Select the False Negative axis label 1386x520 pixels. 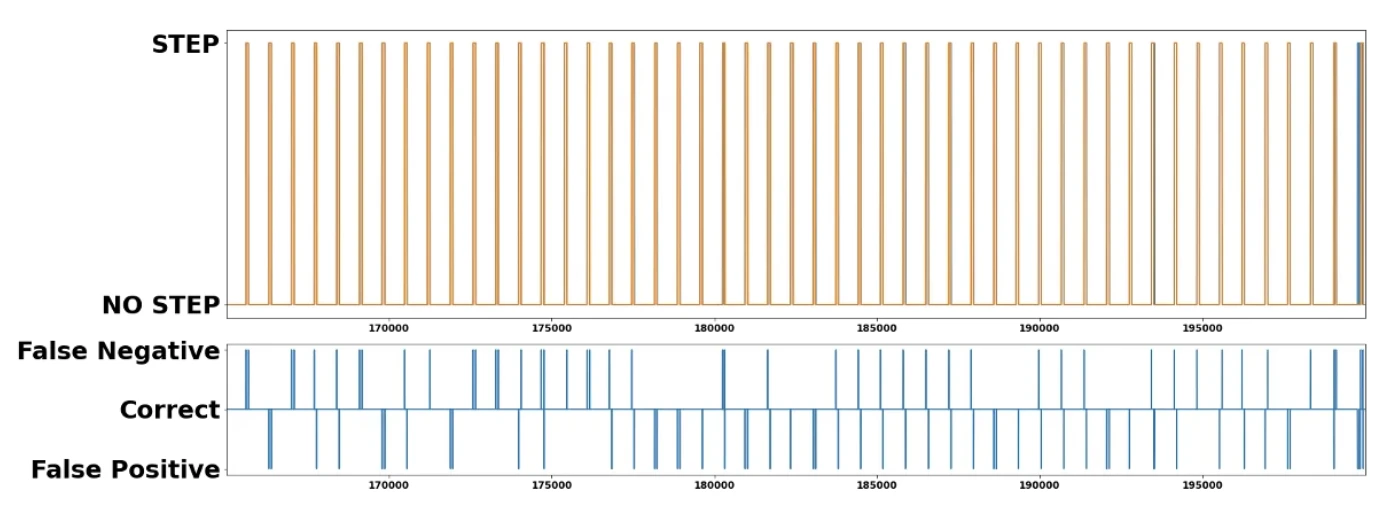(x=118, y=351)
